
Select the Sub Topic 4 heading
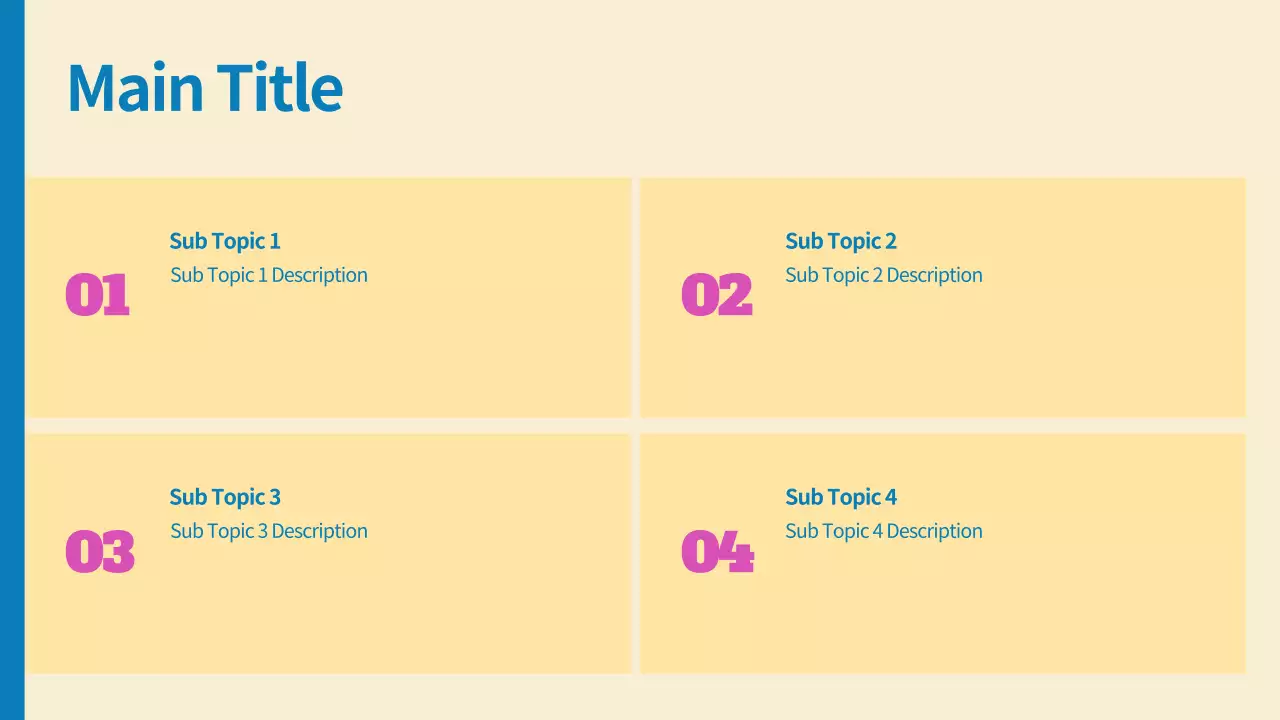click(x=841, y=497)
